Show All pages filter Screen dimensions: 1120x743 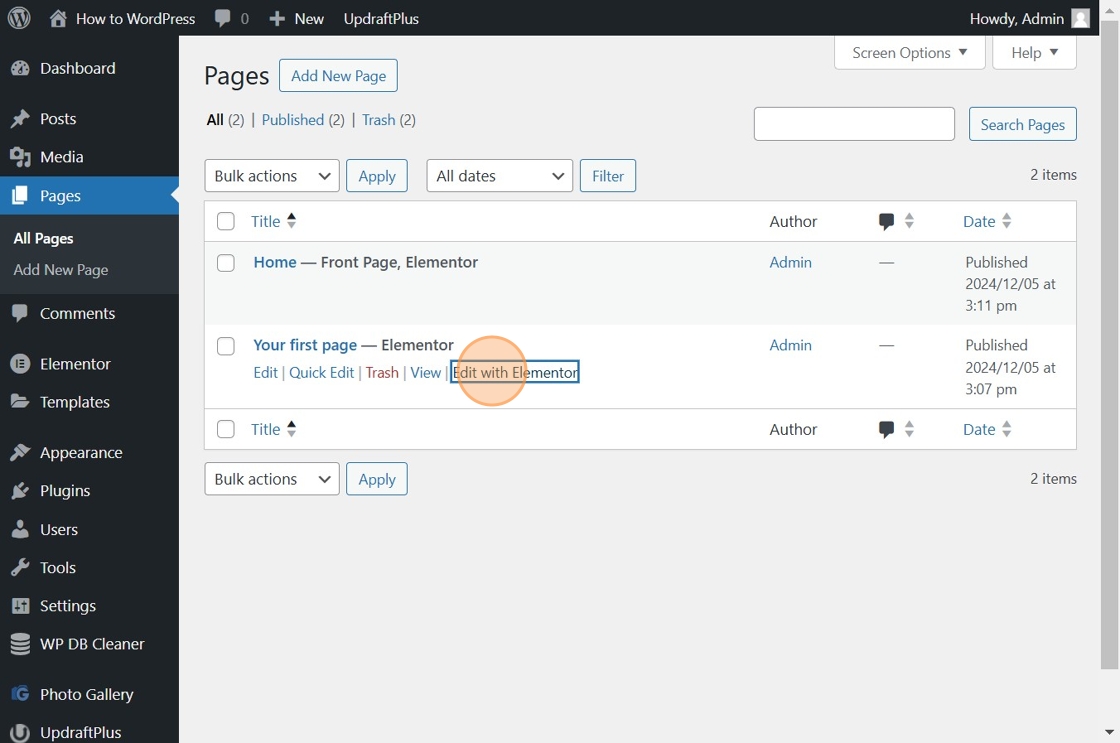215,120
